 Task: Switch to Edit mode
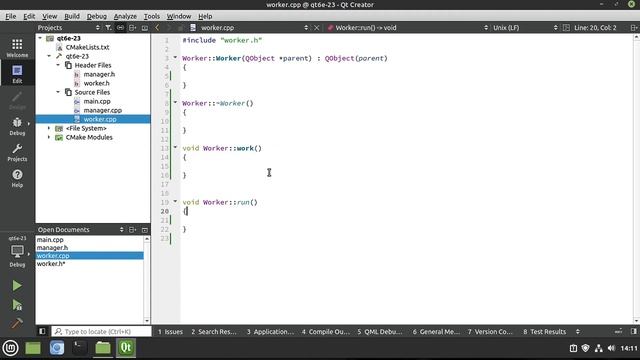coord(17,73)
